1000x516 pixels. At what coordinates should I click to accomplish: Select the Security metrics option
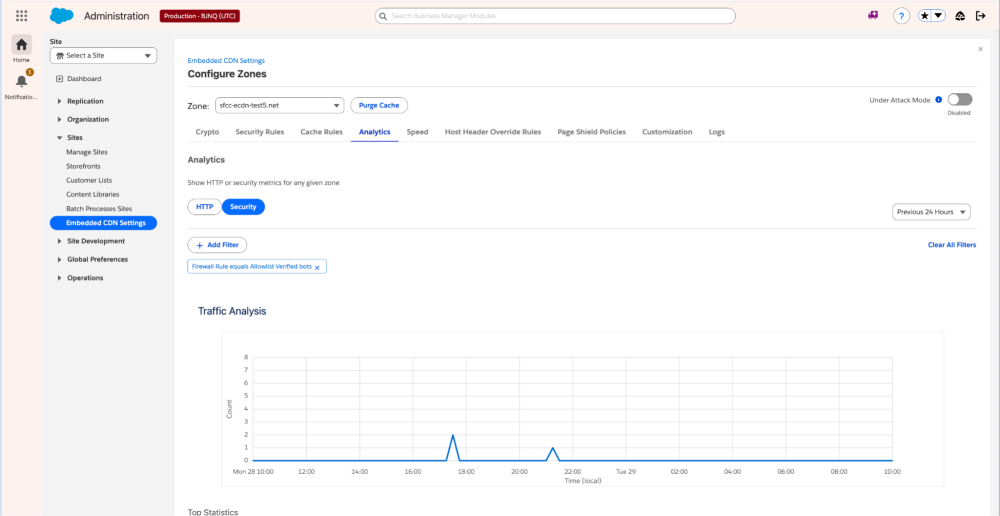tap(243, 207)
